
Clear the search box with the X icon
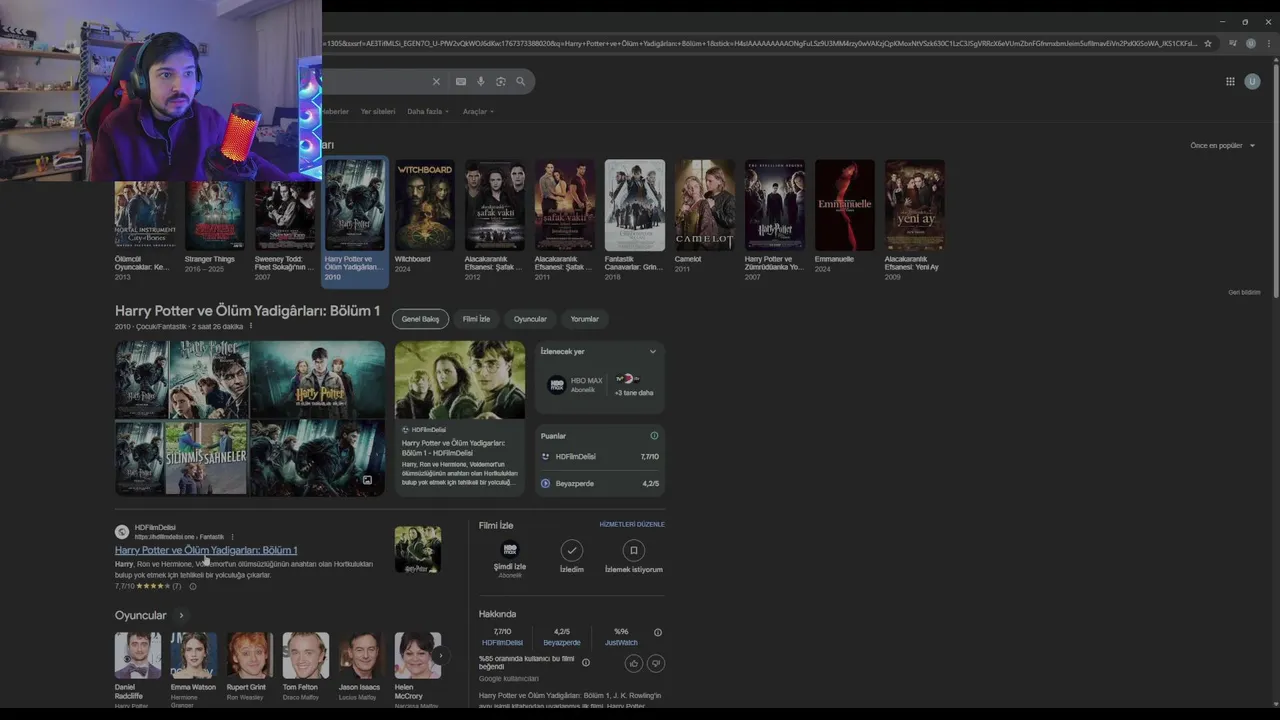(x=436, y=81)
